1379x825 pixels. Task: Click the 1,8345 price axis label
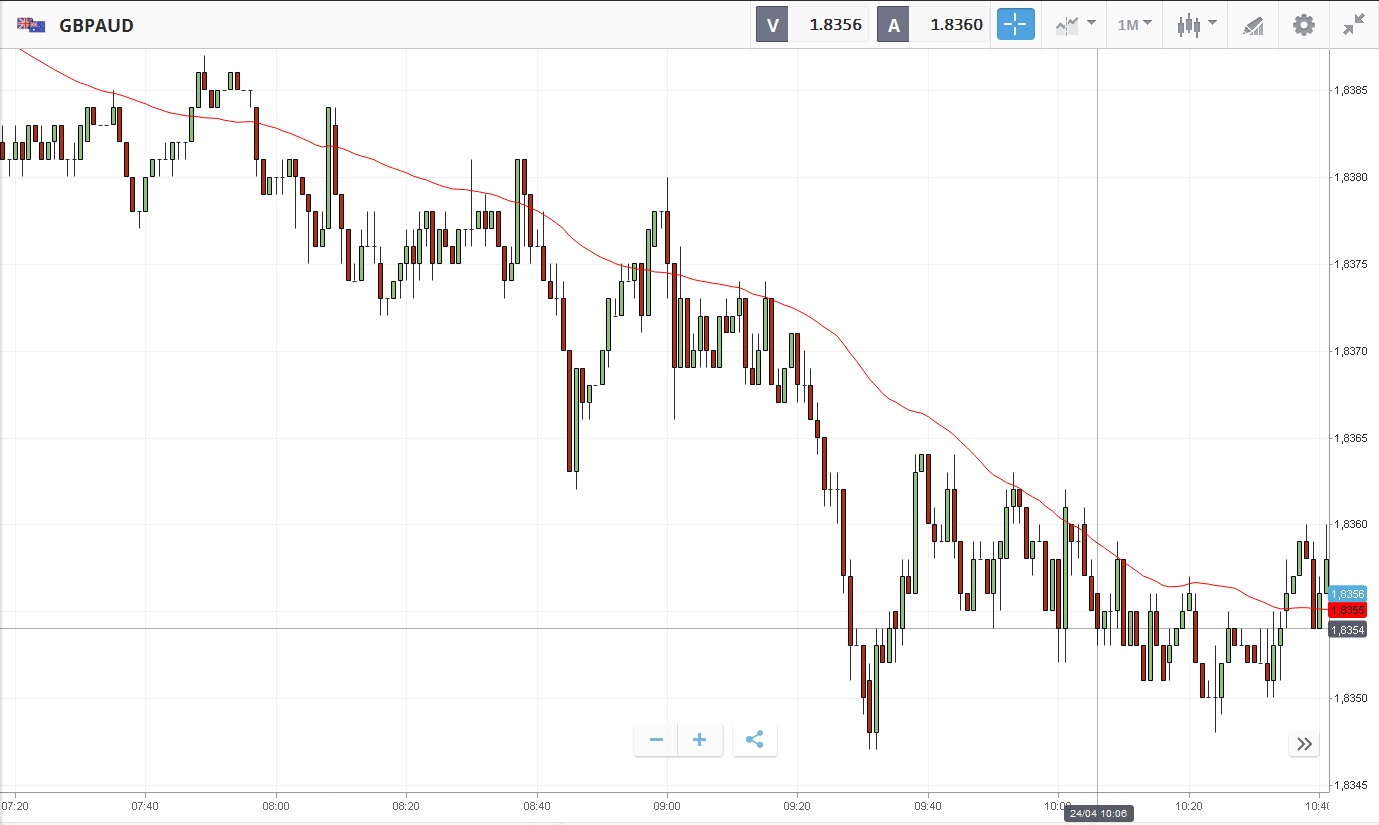click(x=1351, y=785)
